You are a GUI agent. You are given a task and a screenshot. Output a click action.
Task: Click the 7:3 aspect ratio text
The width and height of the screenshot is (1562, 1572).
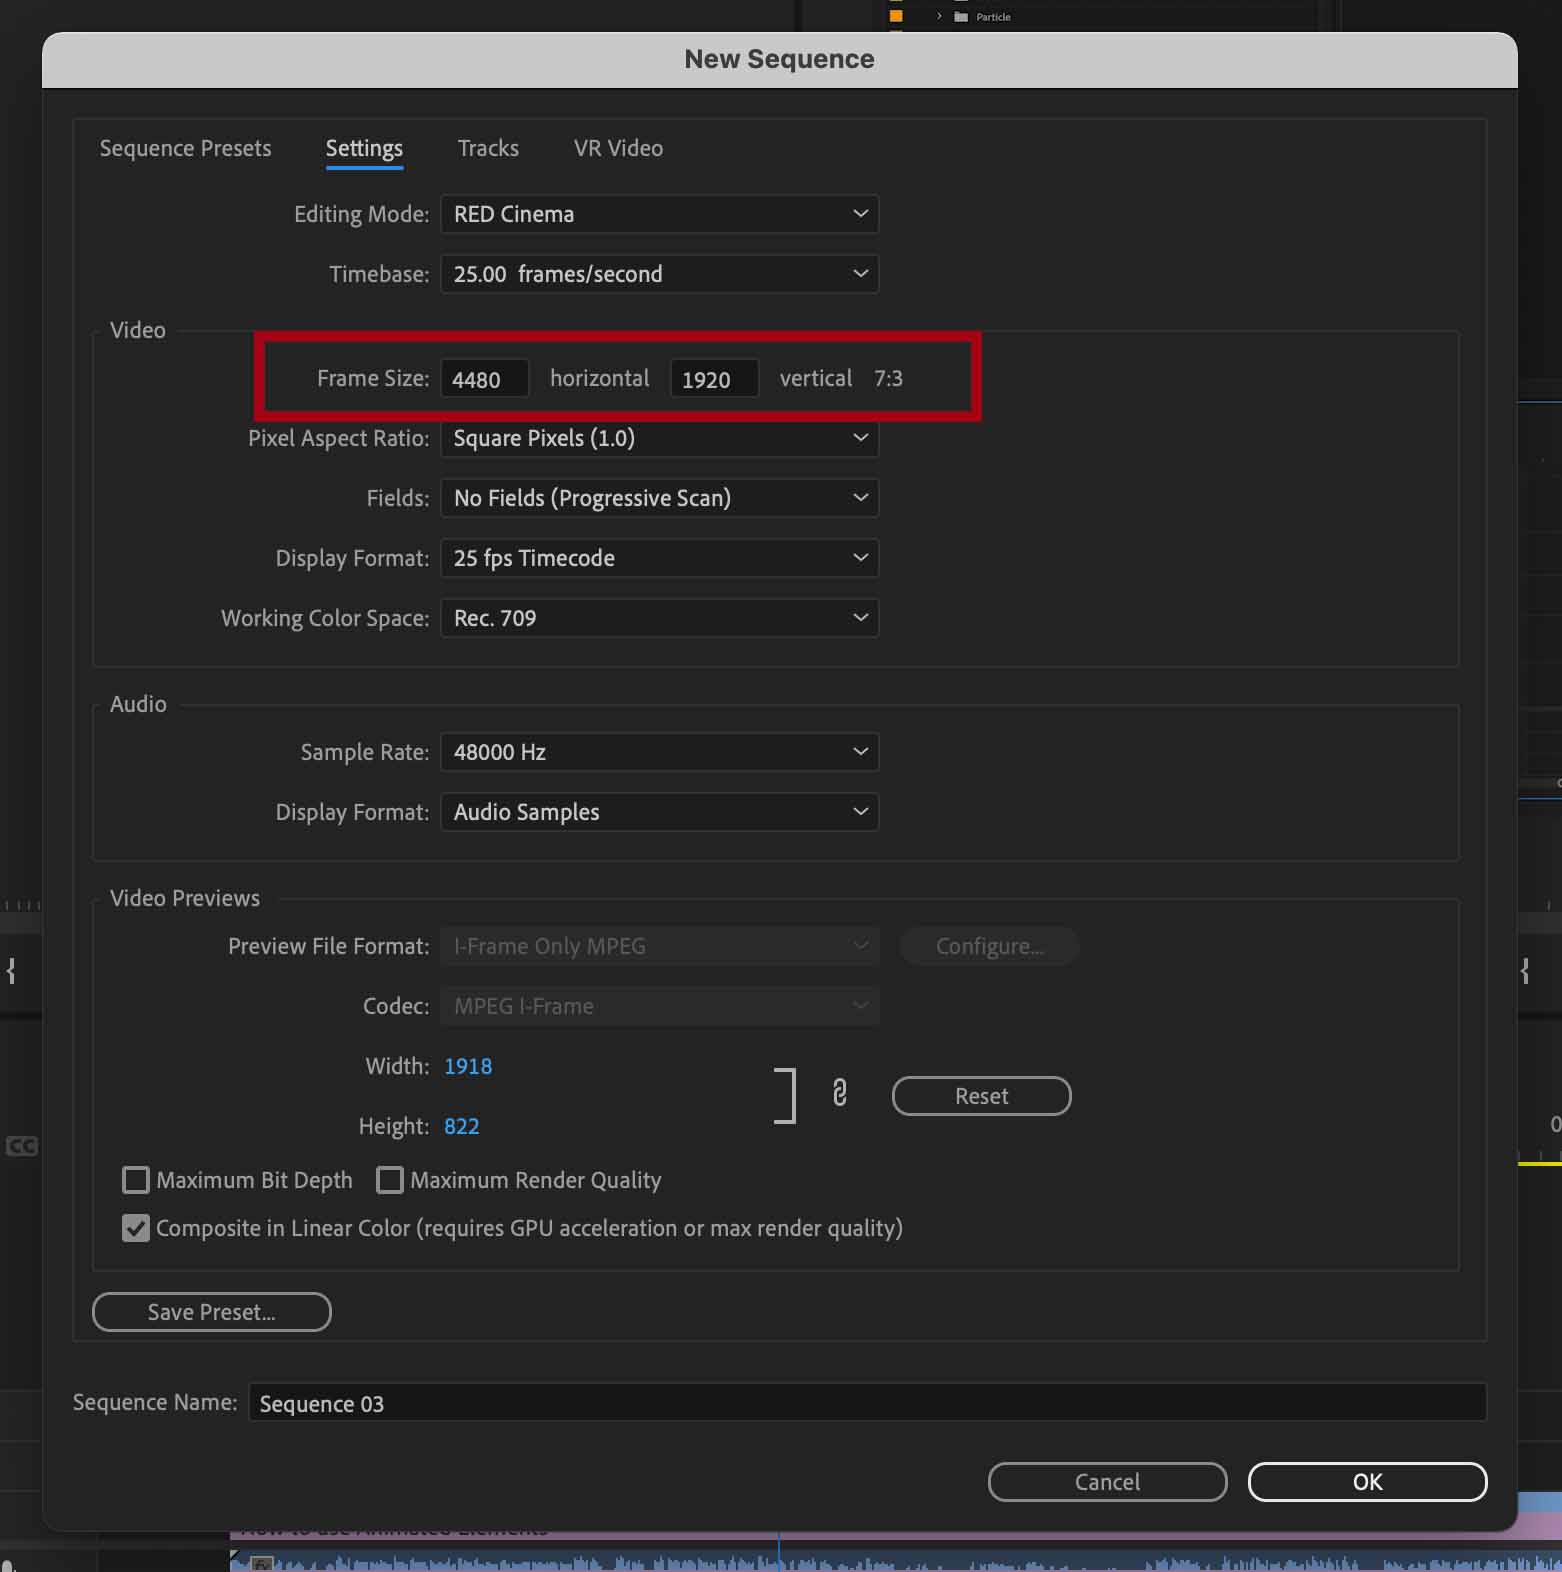(x=888, y=378)
